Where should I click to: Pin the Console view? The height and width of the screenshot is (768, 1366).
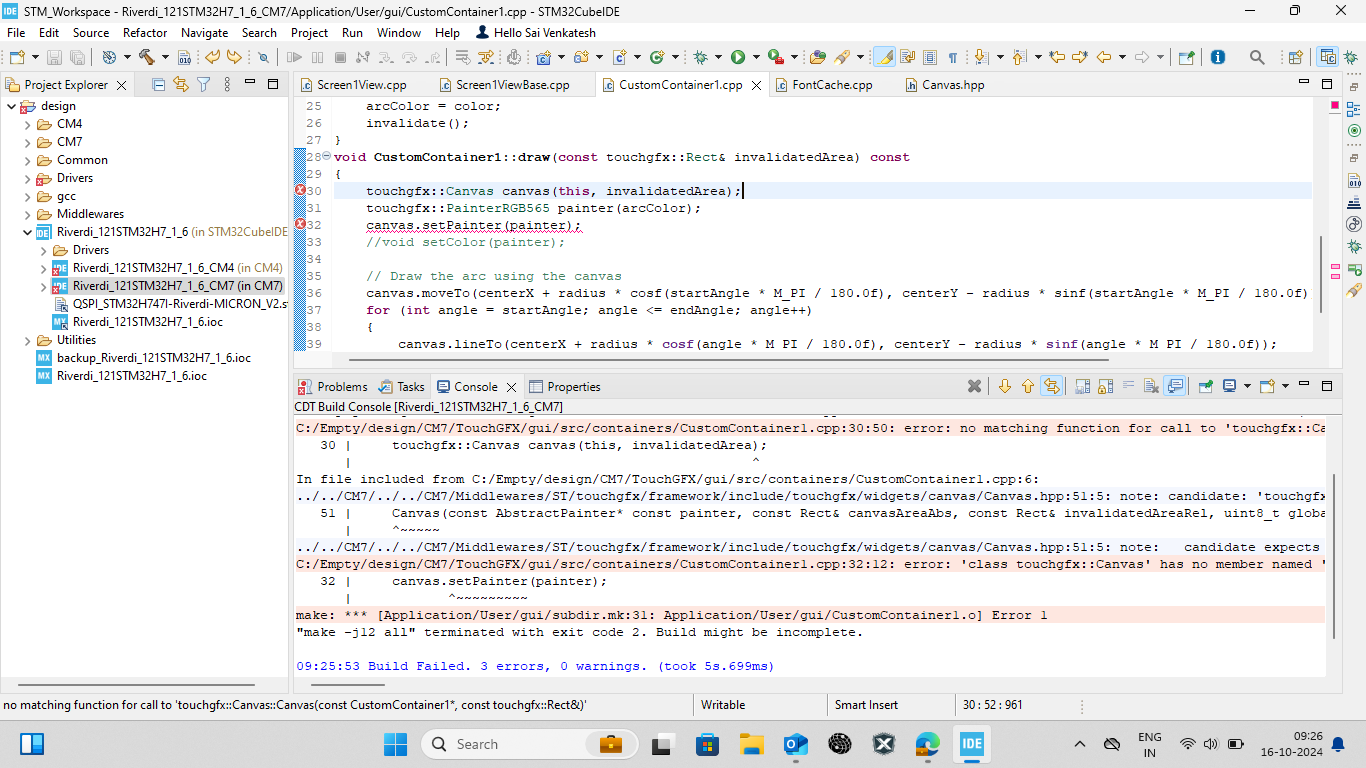click(1206, 386)
